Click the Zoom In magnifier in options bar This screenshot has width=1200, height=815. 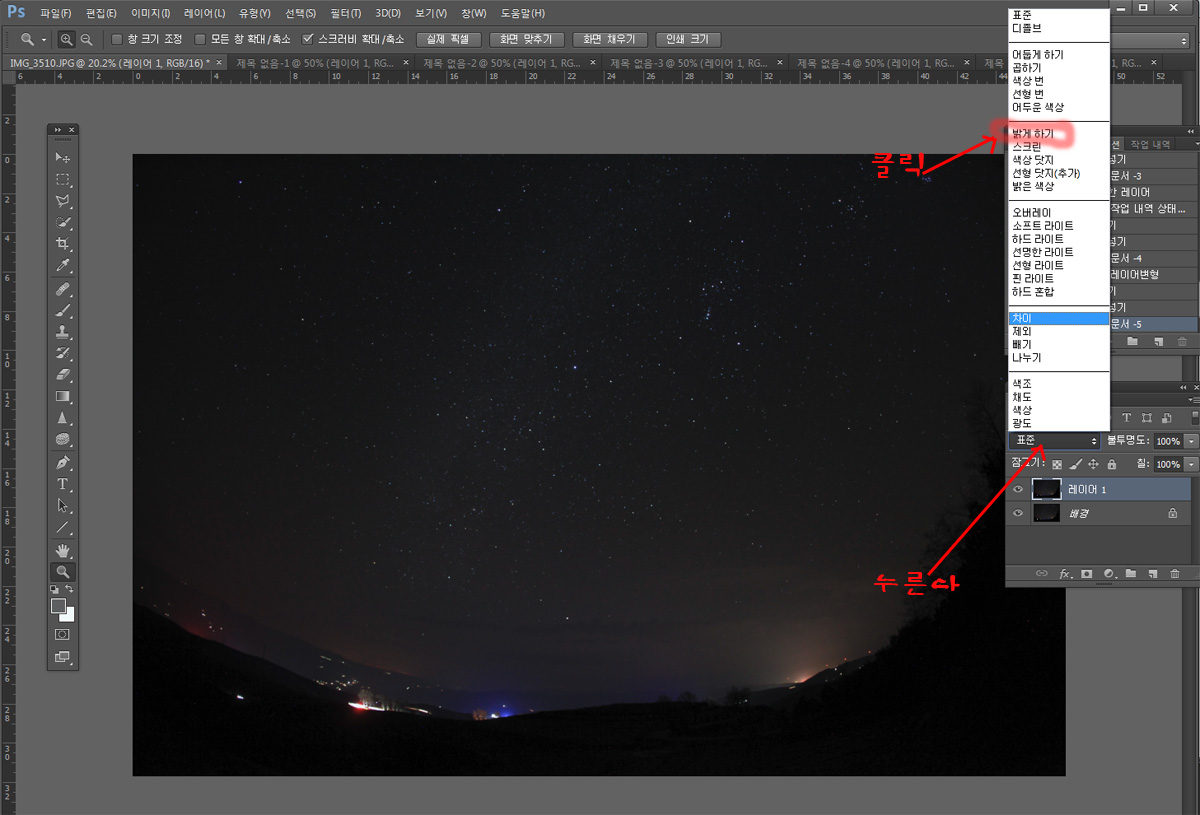tap(67, 39)
